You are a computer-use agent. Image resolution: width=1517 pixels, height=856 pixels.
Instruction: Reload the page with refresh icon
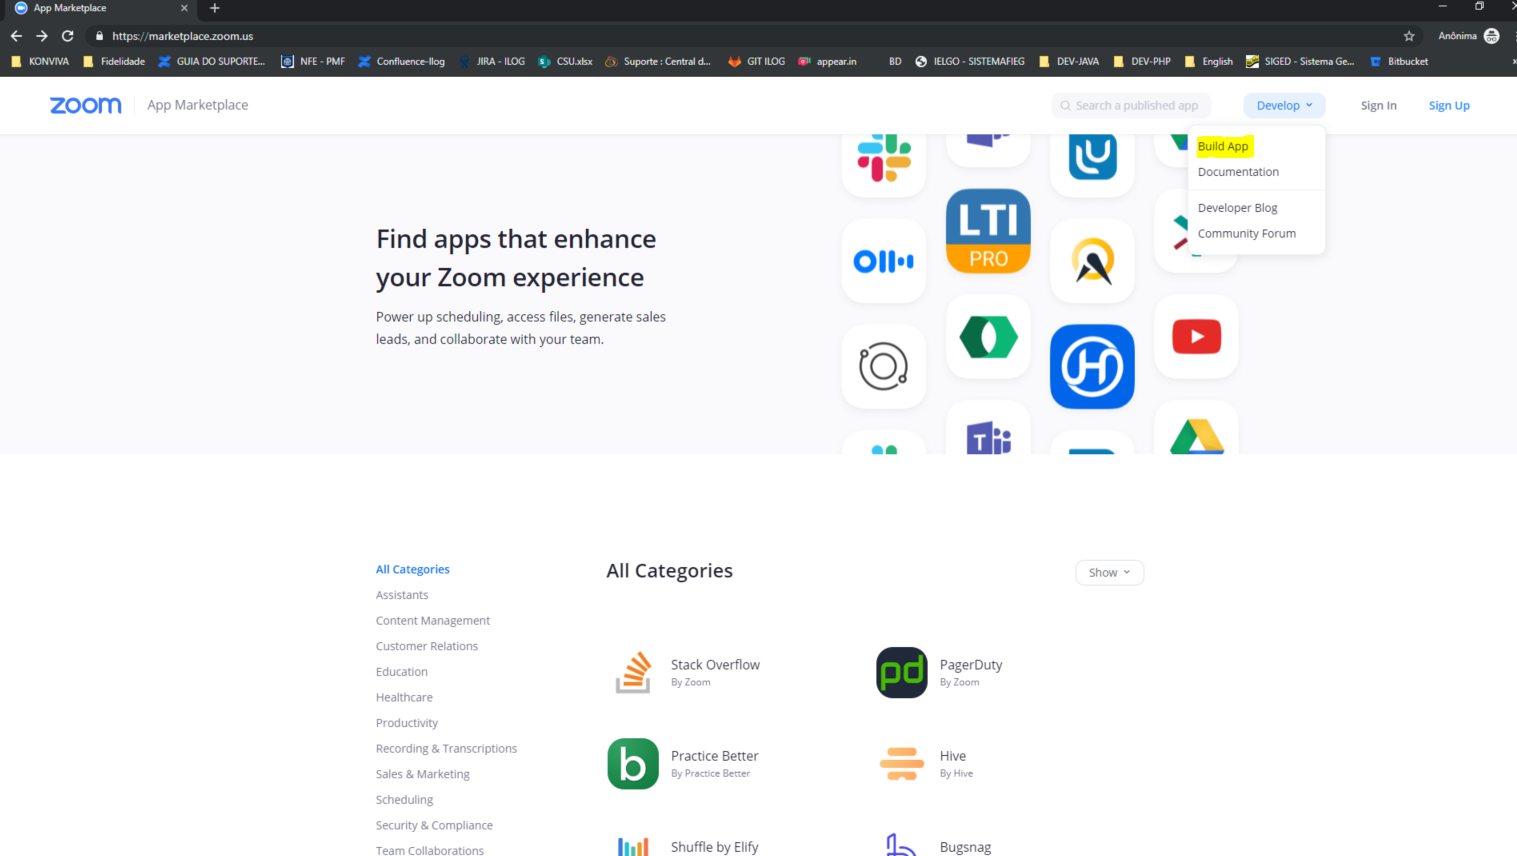pos(67,36)
